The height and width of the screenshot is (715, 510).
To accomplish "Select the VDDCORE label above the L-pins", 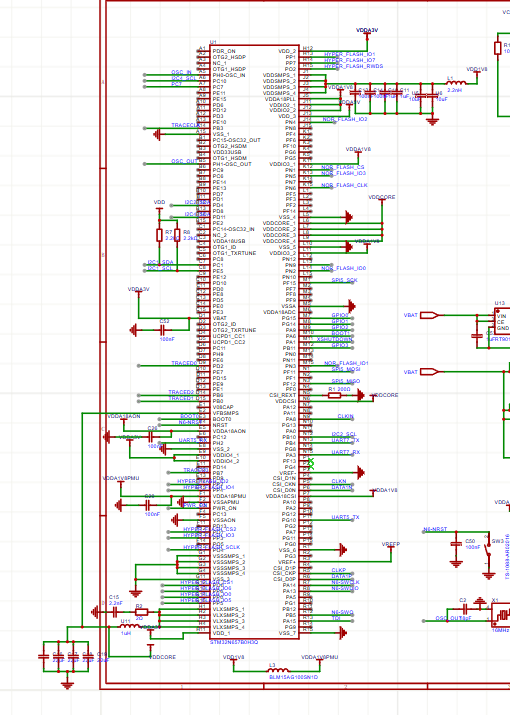I will [x=382, y=197].
